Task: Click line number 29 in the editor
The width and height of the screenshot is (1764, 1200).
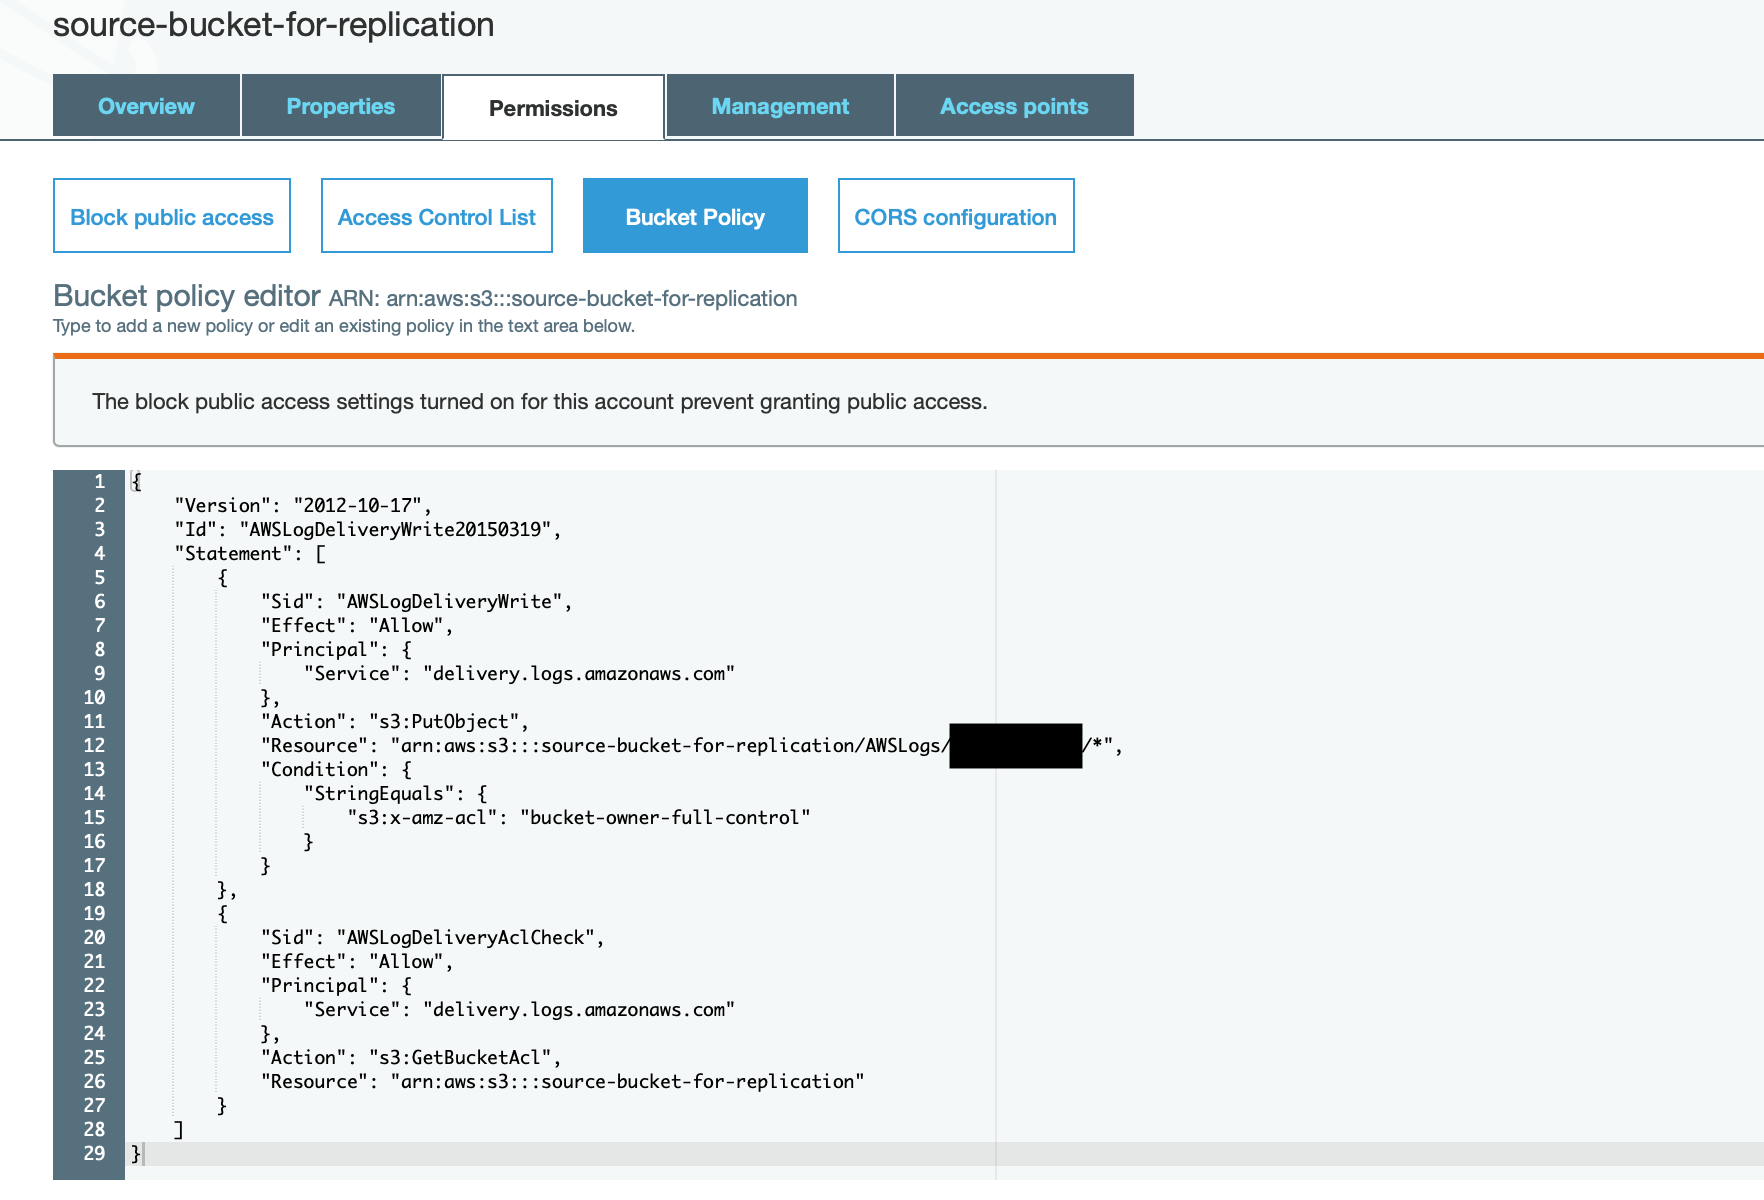Action: point(93,1153)
